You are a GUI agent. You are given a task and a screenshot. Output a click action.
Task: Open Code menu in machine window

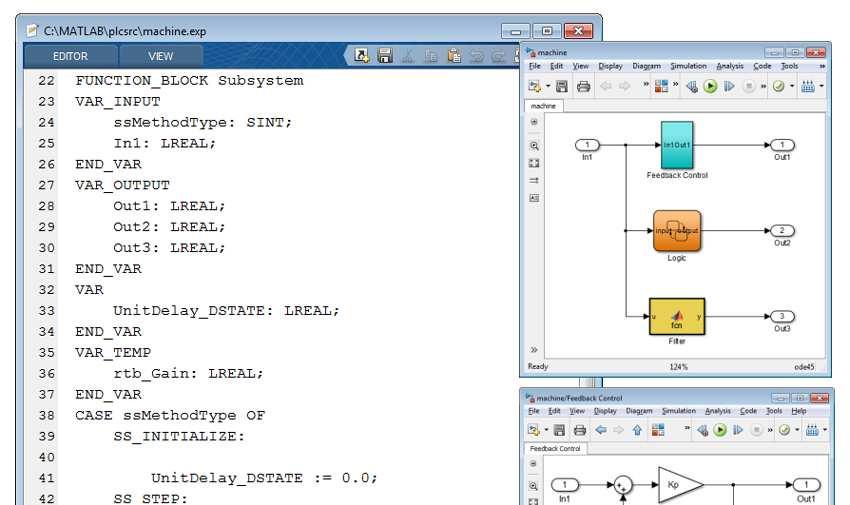[762, 66]
